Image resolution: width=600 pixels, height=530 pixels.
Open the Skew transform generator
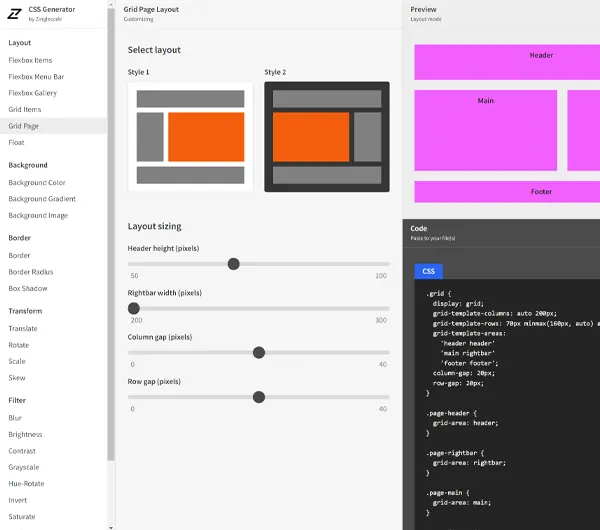point(17,378)
